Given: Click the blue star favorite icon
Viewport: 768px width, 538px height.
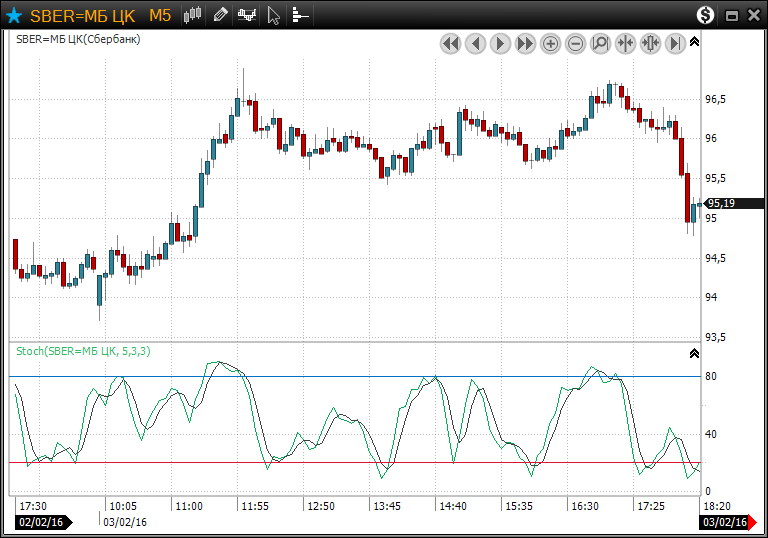Looking at the screenshot, I should (x=14, y=15).
